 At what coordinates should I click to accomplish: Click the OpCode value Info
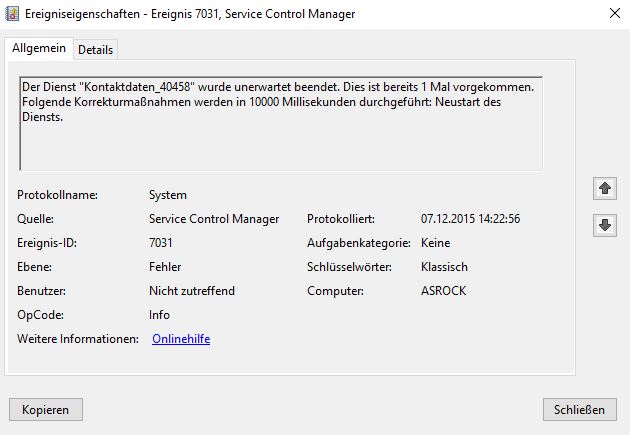point(159,315)
